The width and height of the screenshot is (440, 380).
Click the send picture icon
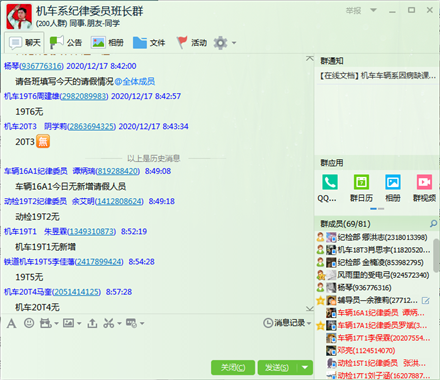(x=68, y=323)
